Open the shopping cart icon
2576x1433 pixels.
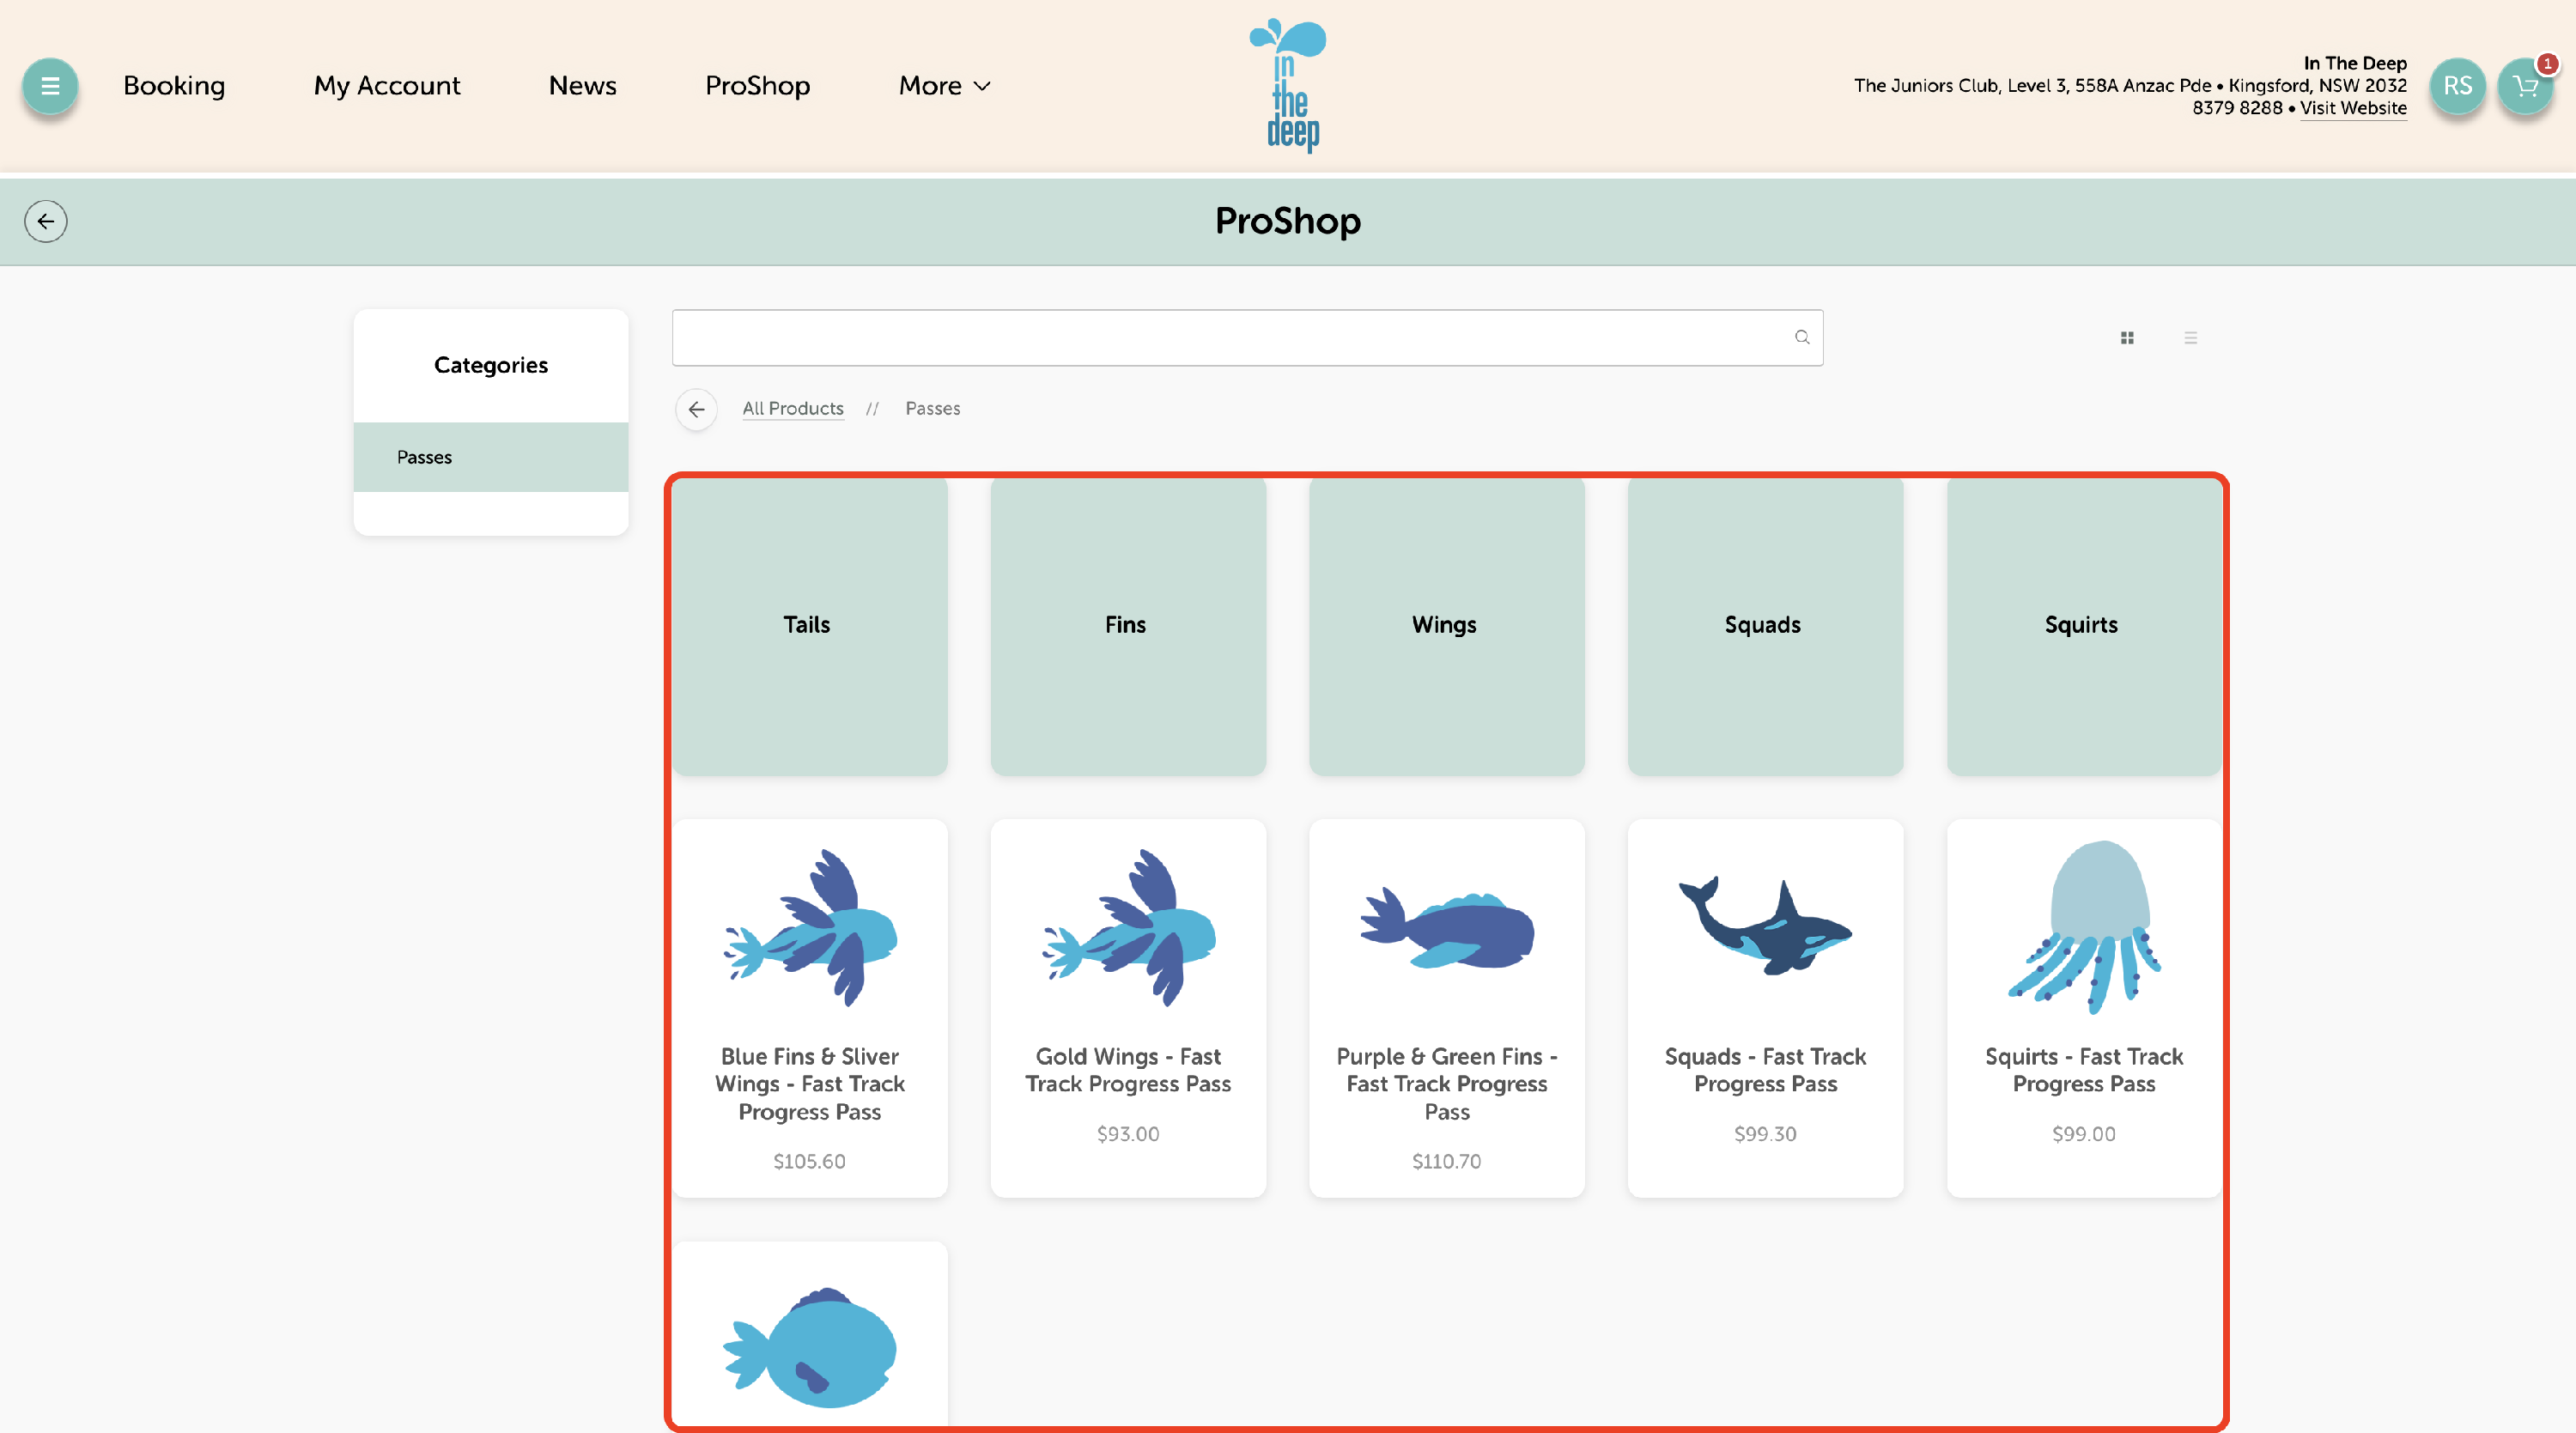pos(2525,86)
